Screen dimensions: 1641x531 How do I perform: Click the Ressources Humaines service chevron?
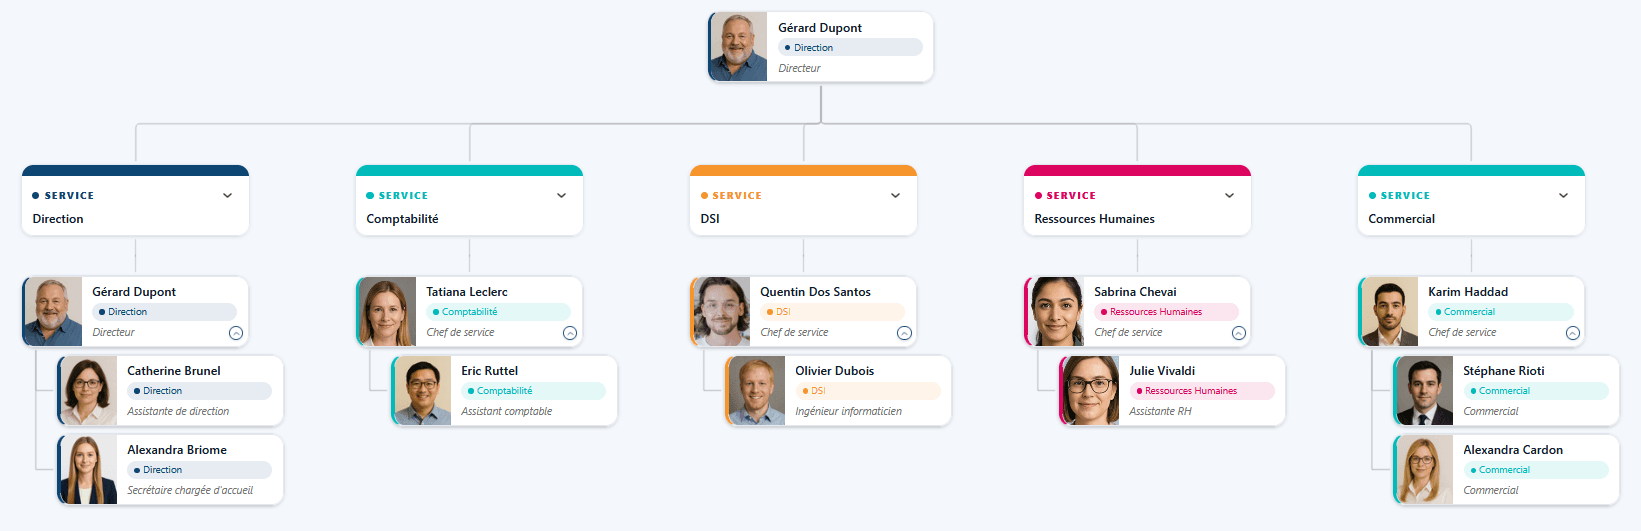click(x=1230, y=196)
